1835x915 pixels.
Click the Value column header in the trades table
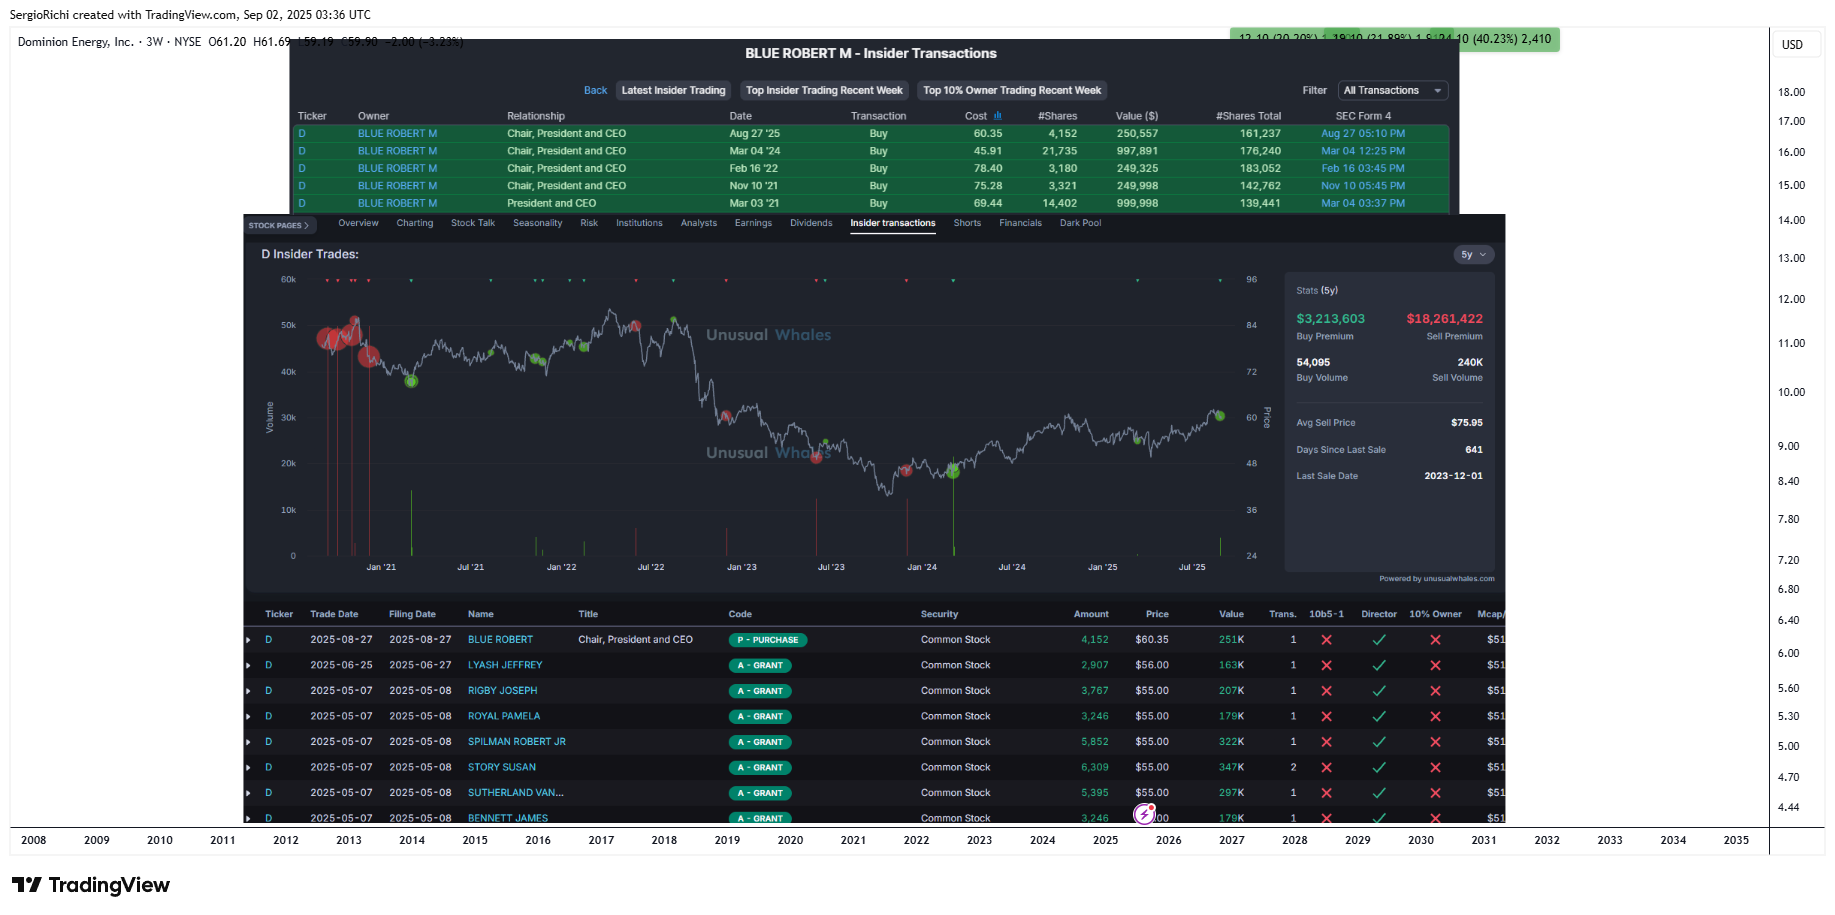tap(1231, 614)
